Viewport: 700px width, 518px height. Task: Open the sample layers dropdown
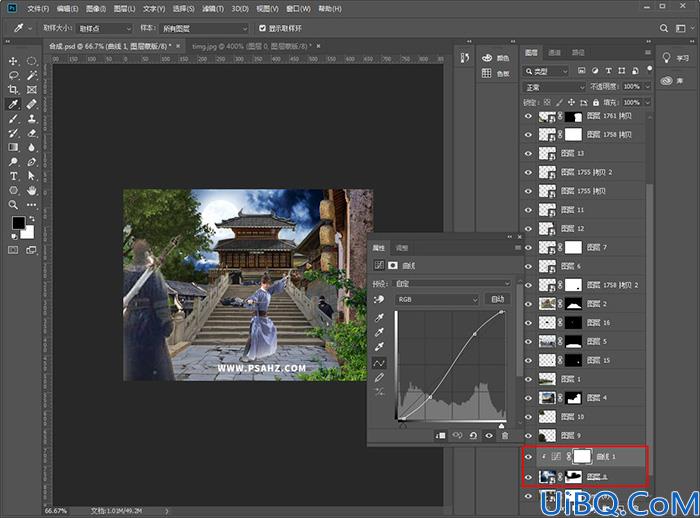(204, 28)
